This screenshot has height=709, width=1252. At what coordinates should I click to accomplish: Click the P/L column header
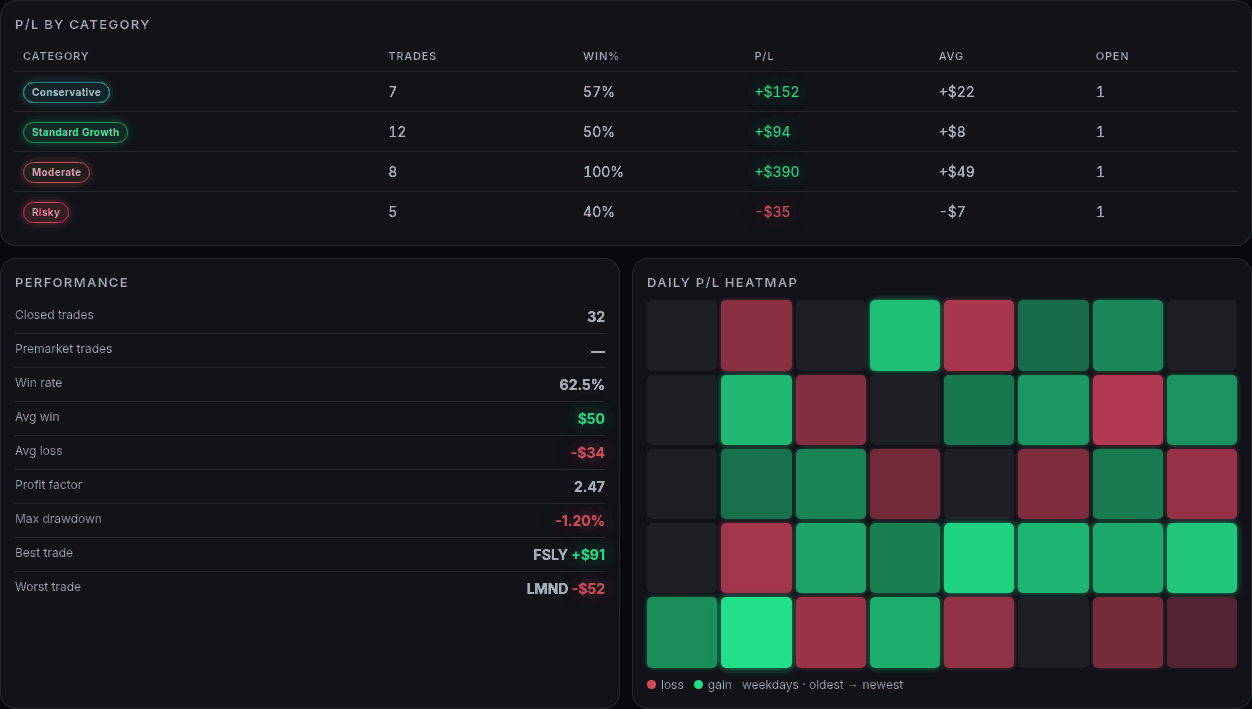click(x=764, y=56)
